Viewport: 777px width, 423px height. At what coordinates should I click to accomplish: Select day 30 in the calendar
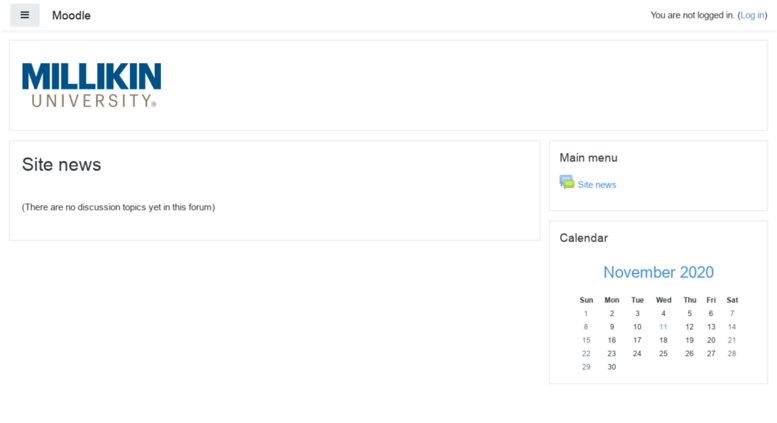coord(611,367)
